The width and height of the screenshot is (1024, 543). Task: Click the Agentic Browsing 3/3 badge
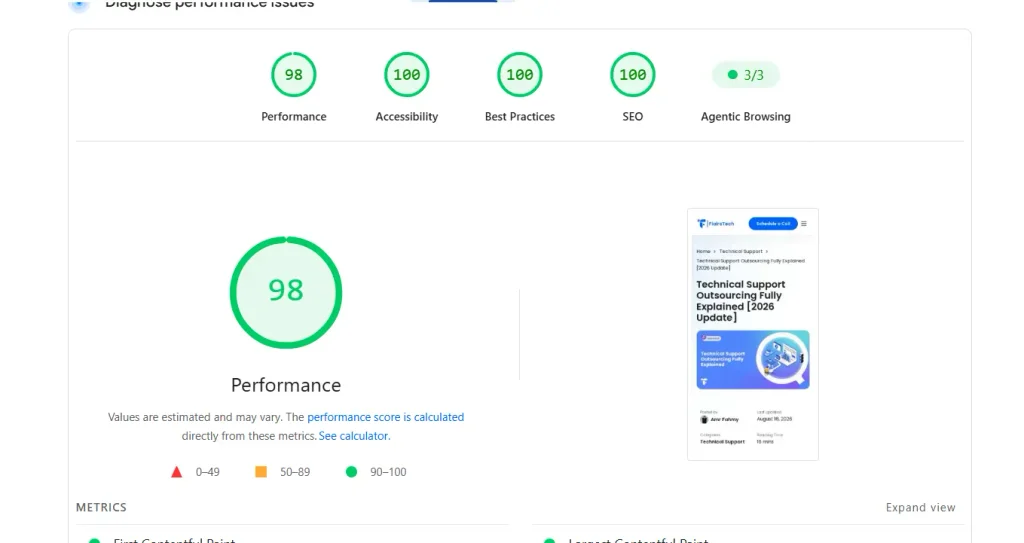[x=746, y=75]
